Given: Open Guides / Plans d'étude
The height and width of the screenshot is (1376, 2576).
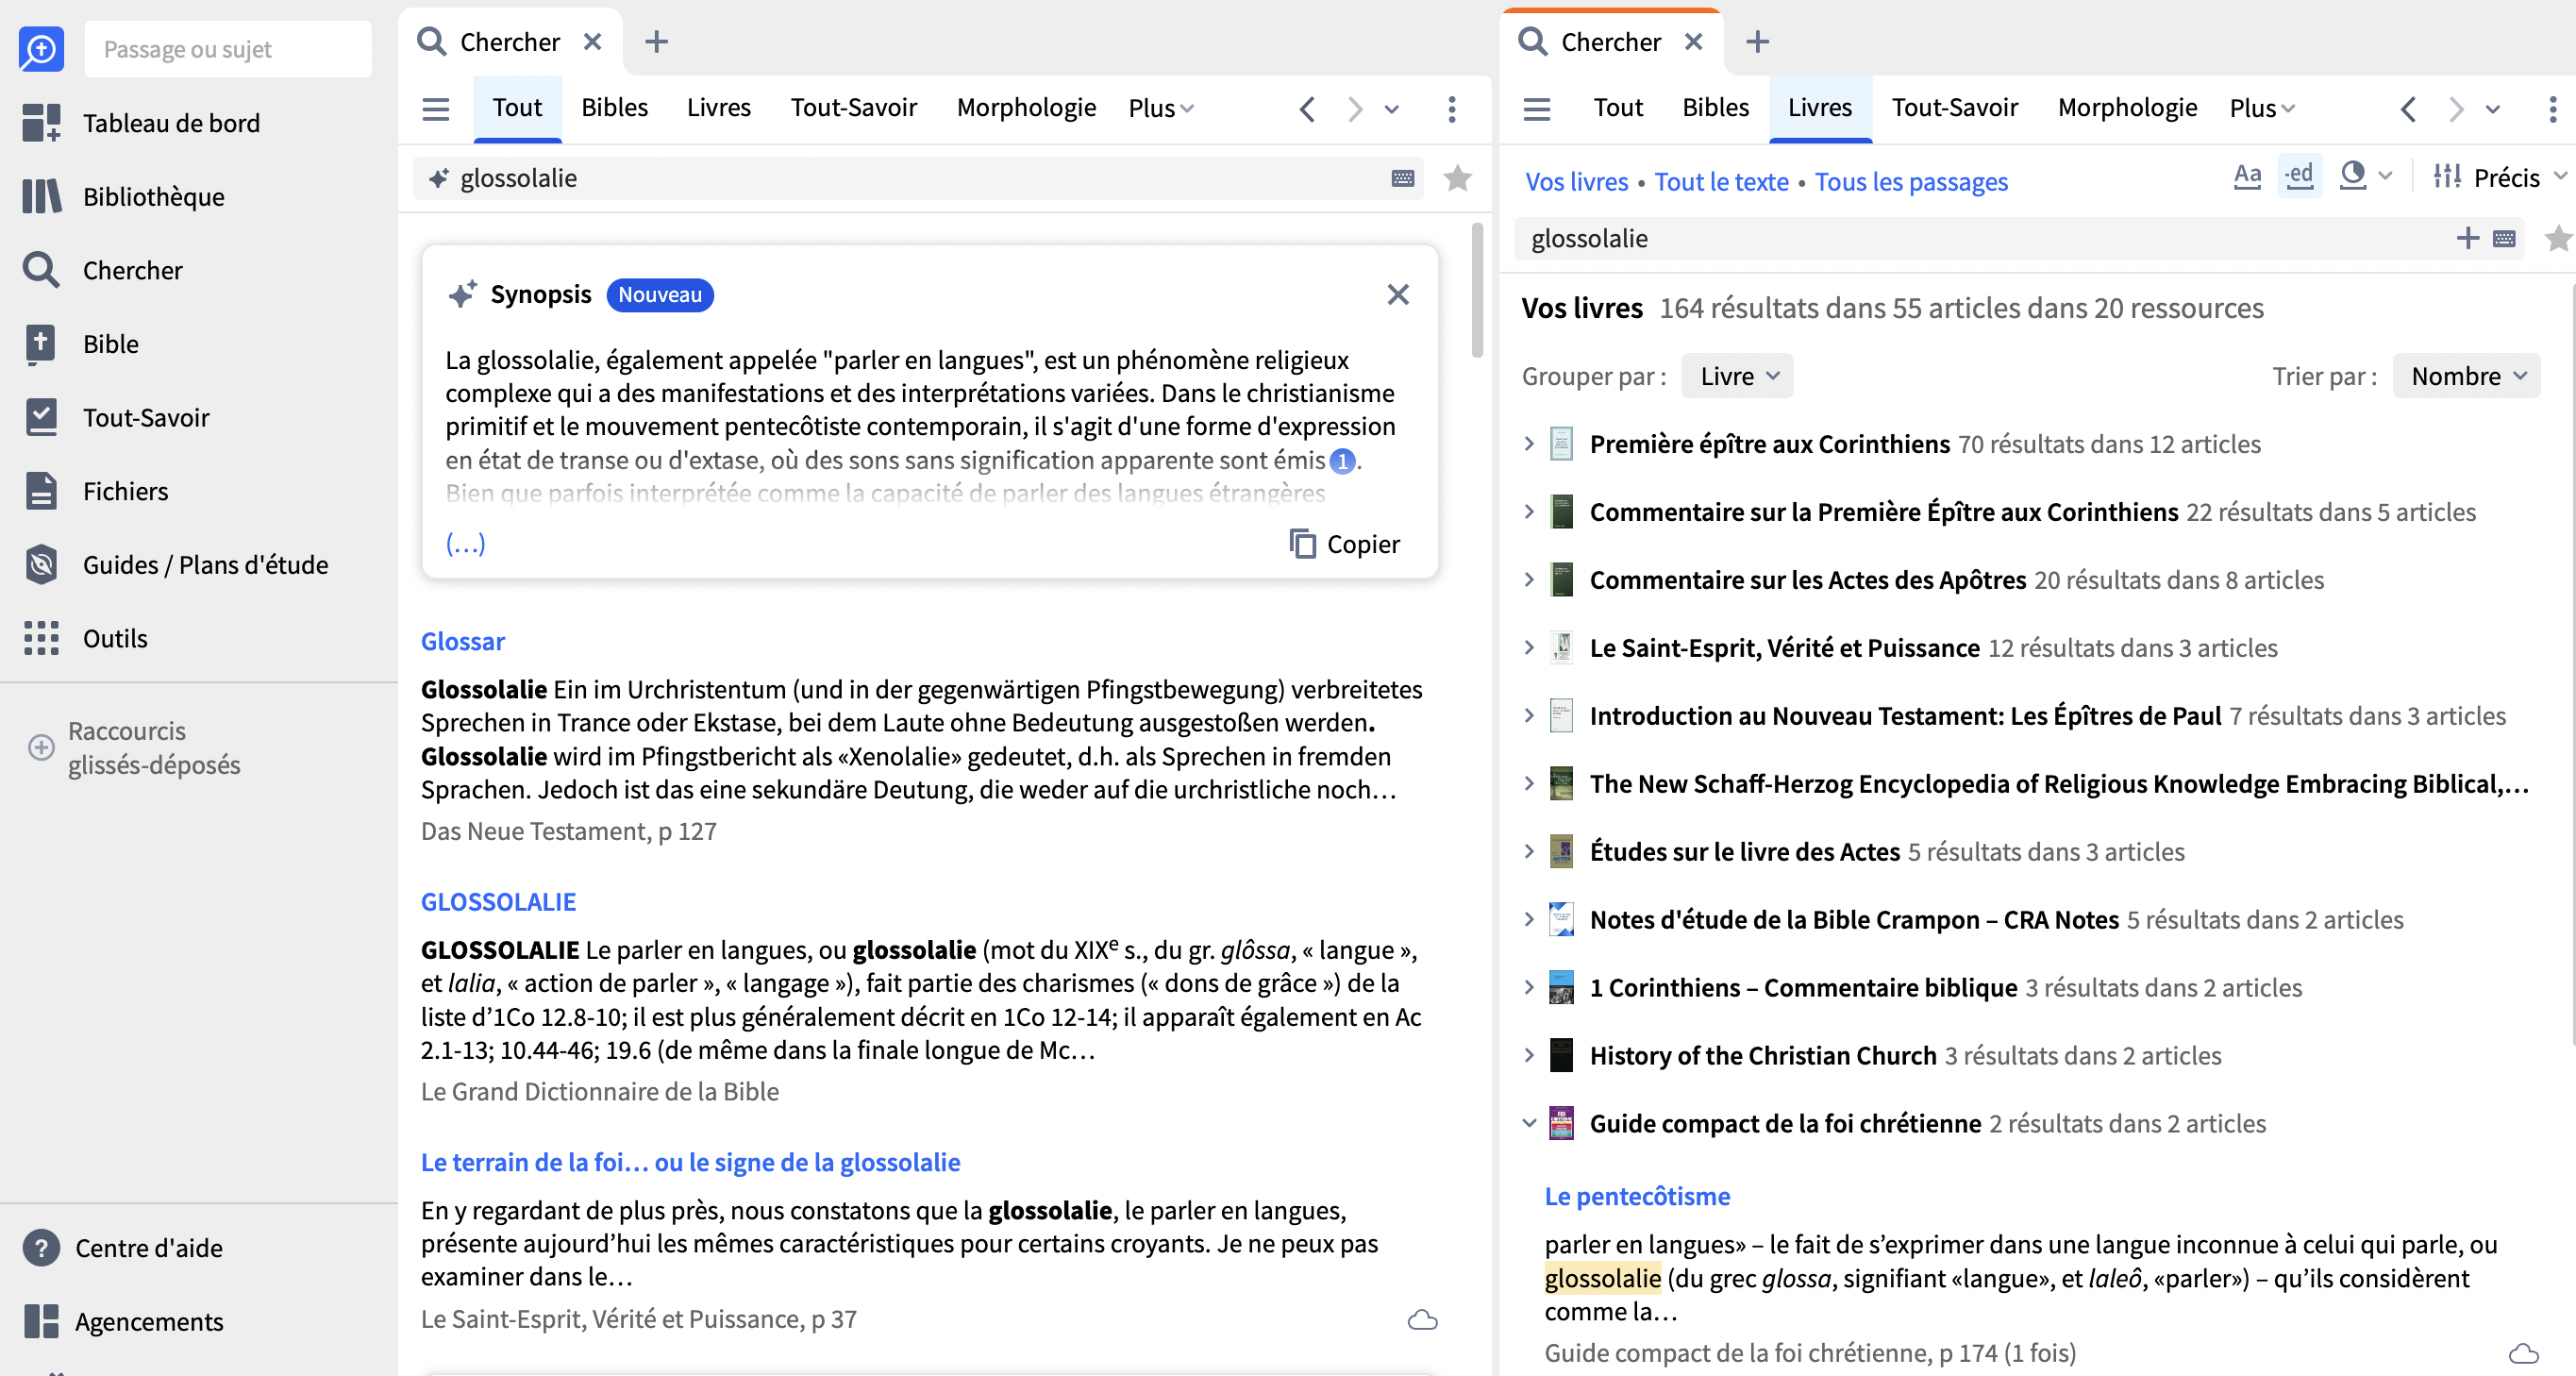Looking at the screenshot, I should [x=175, y=565].
